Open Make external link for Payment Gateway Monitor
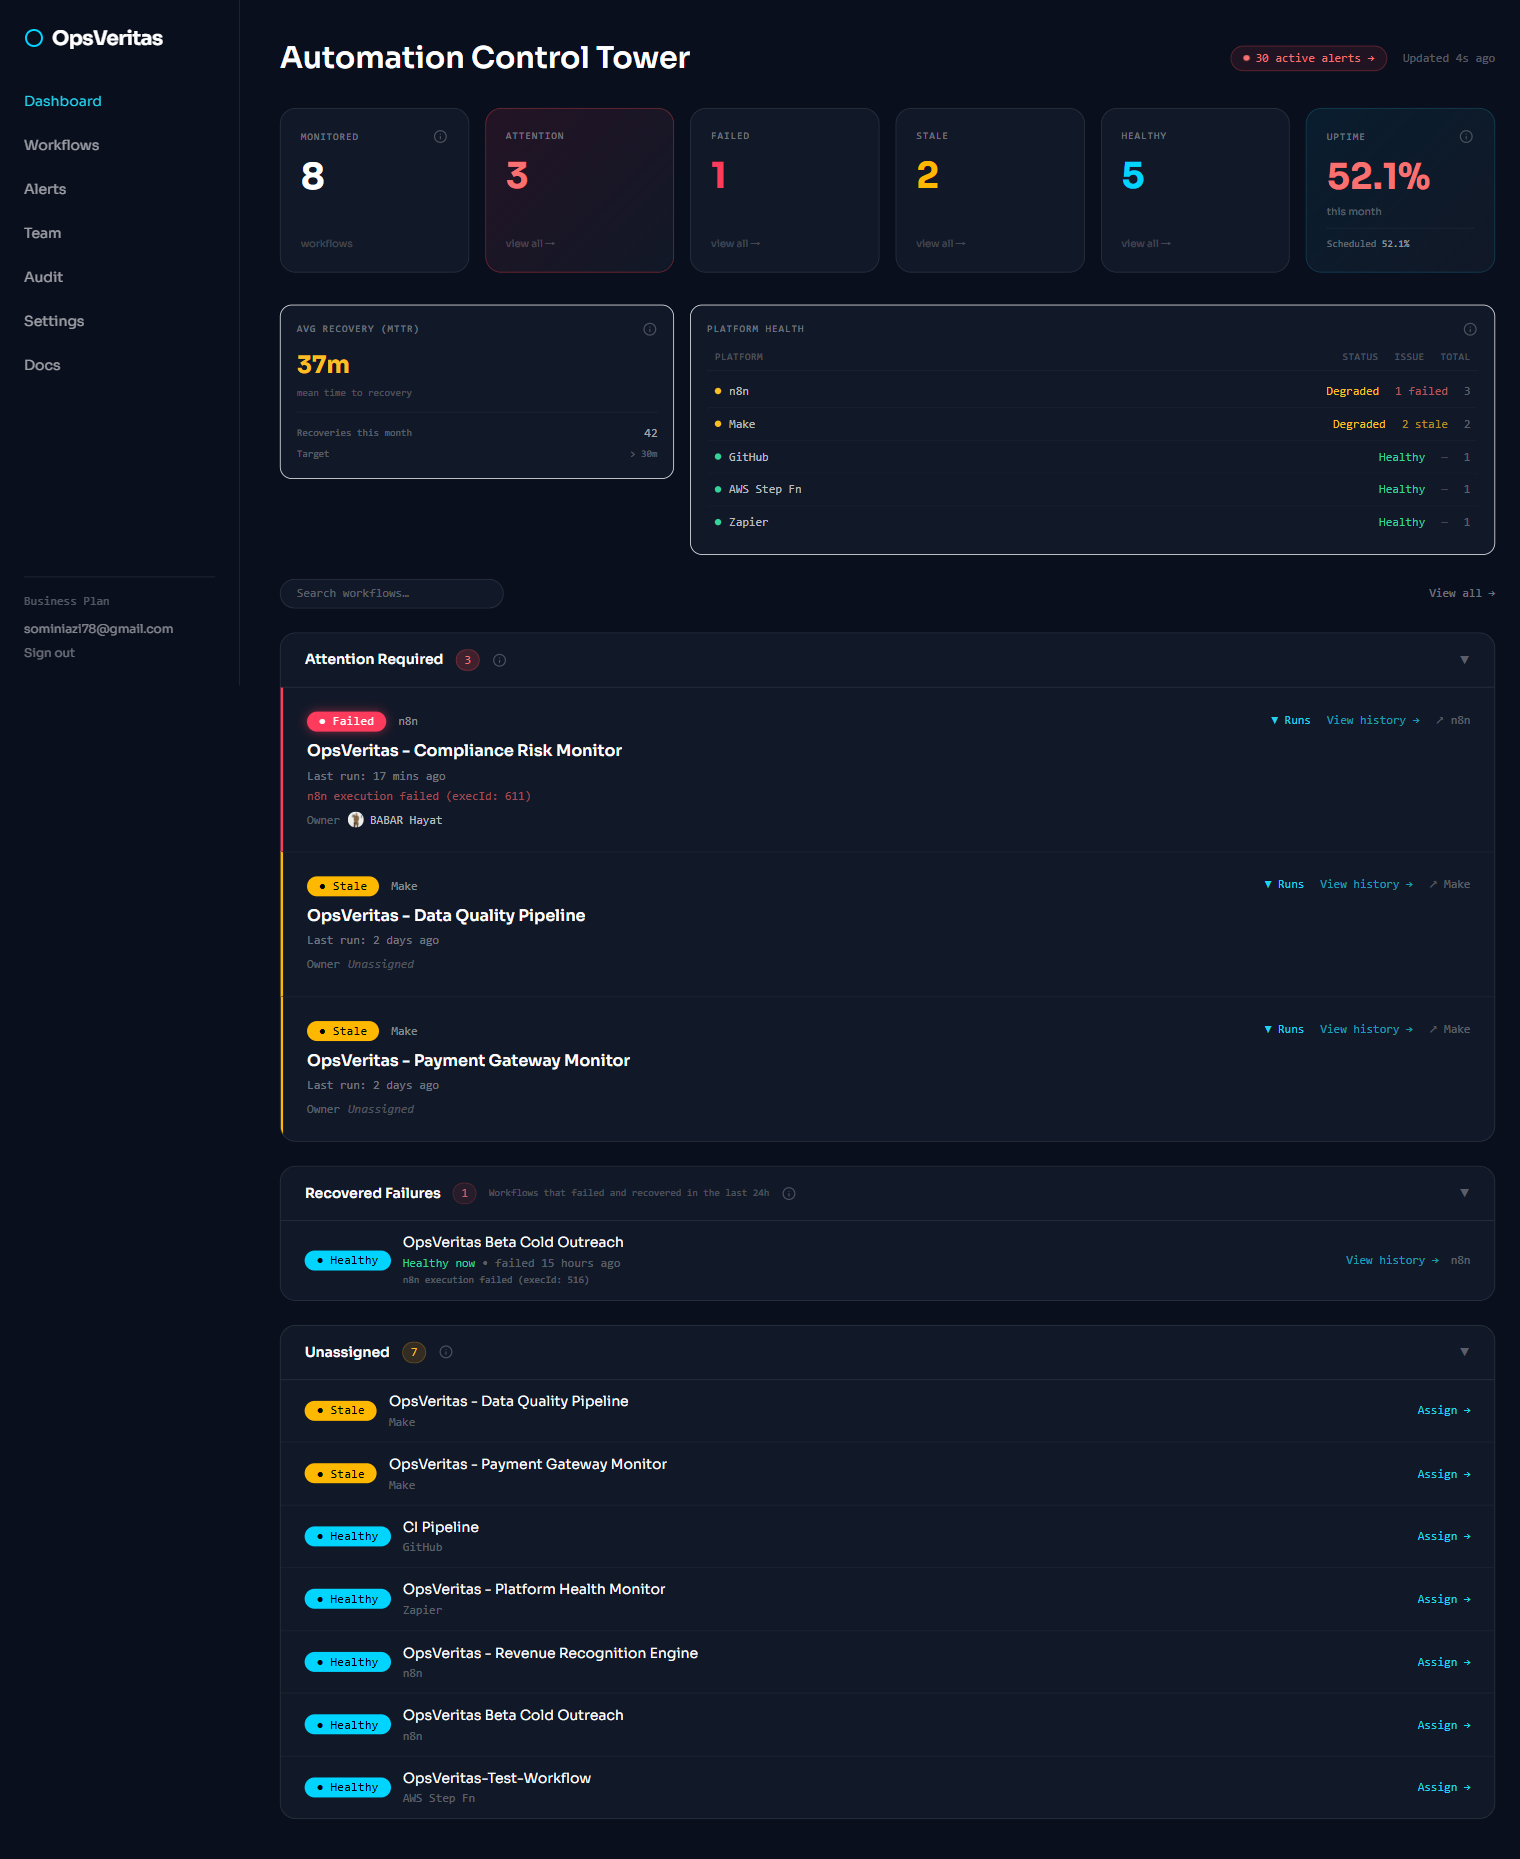 (1450, 1029)
